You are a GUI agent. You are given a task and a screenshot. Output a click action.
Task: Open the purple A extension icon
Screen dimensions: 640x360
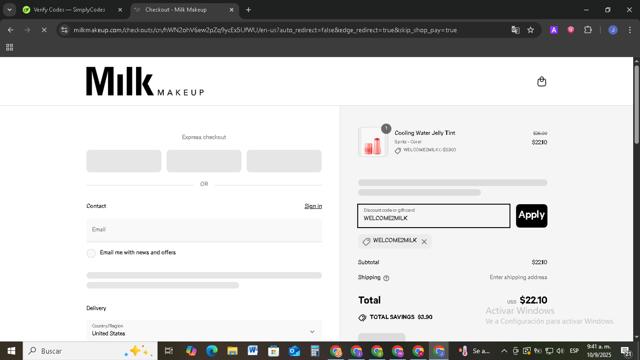click(x=554, y=30)
